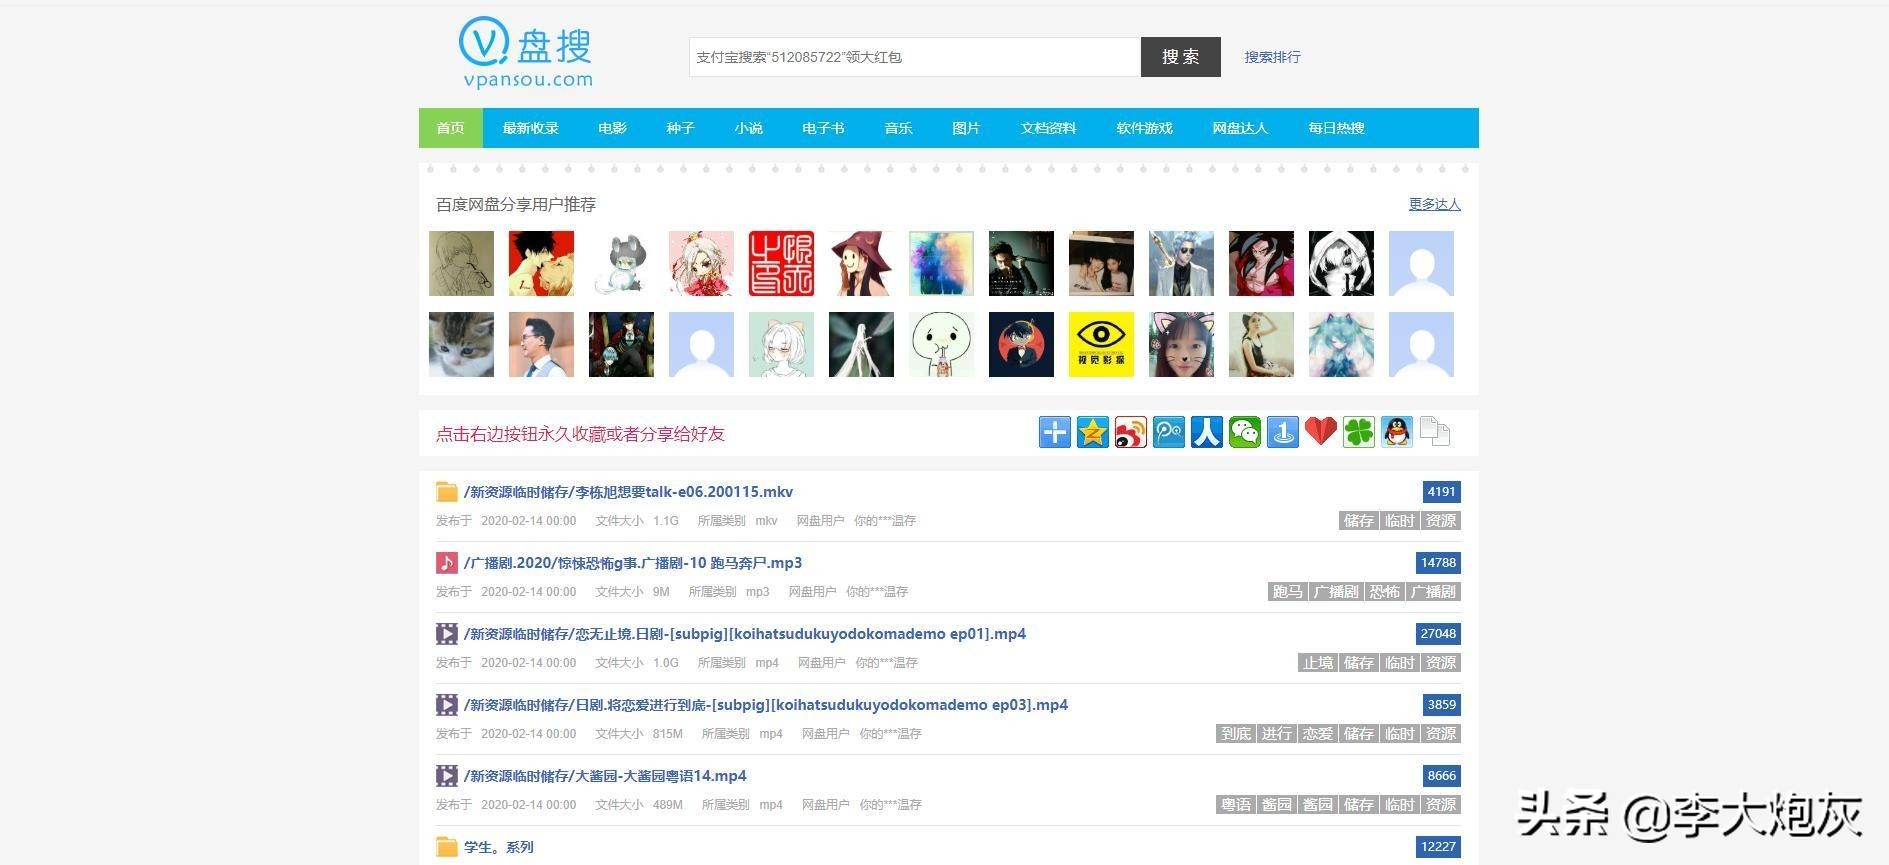Click the search input field
Image resolution: width=1889 pixels, height=865 pixels.
[x=914, y=57]
